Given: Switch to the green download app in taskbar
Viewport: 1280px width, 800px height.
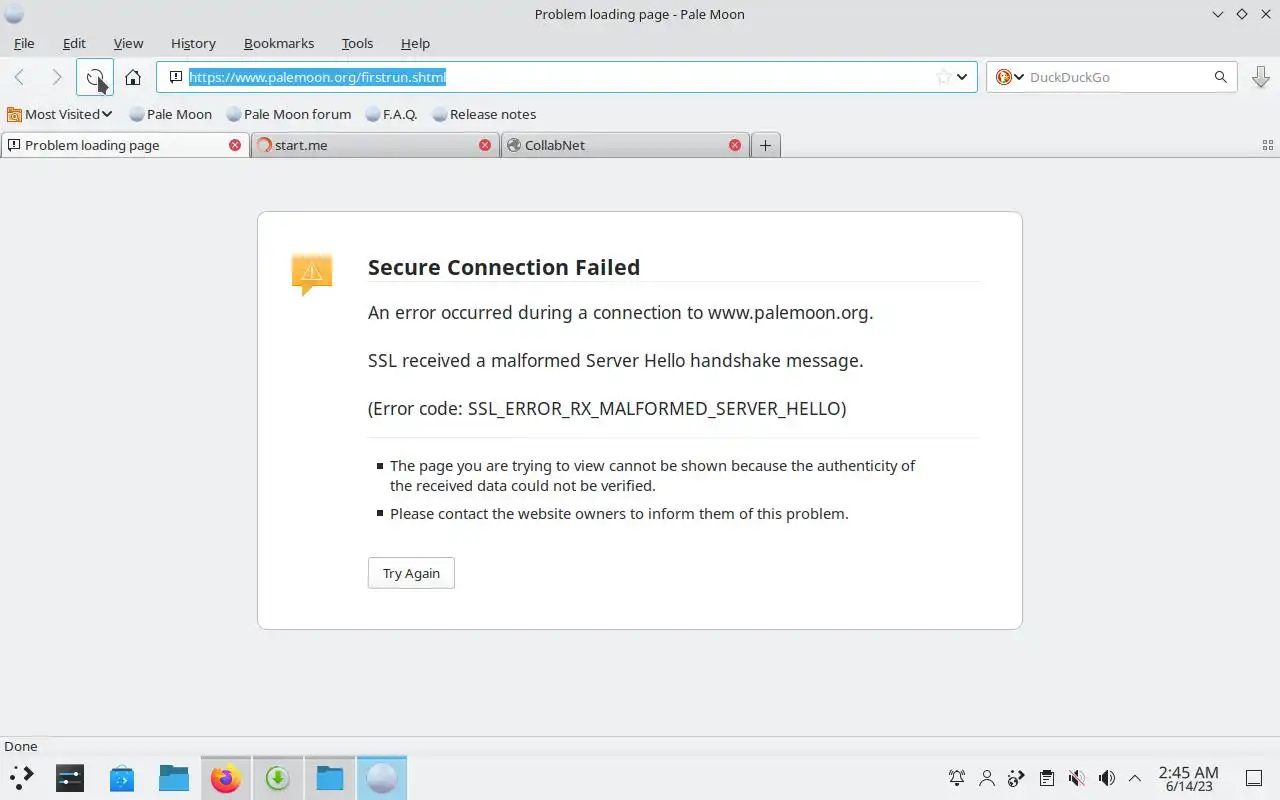Looking at the screenshot, I should 278,777.
